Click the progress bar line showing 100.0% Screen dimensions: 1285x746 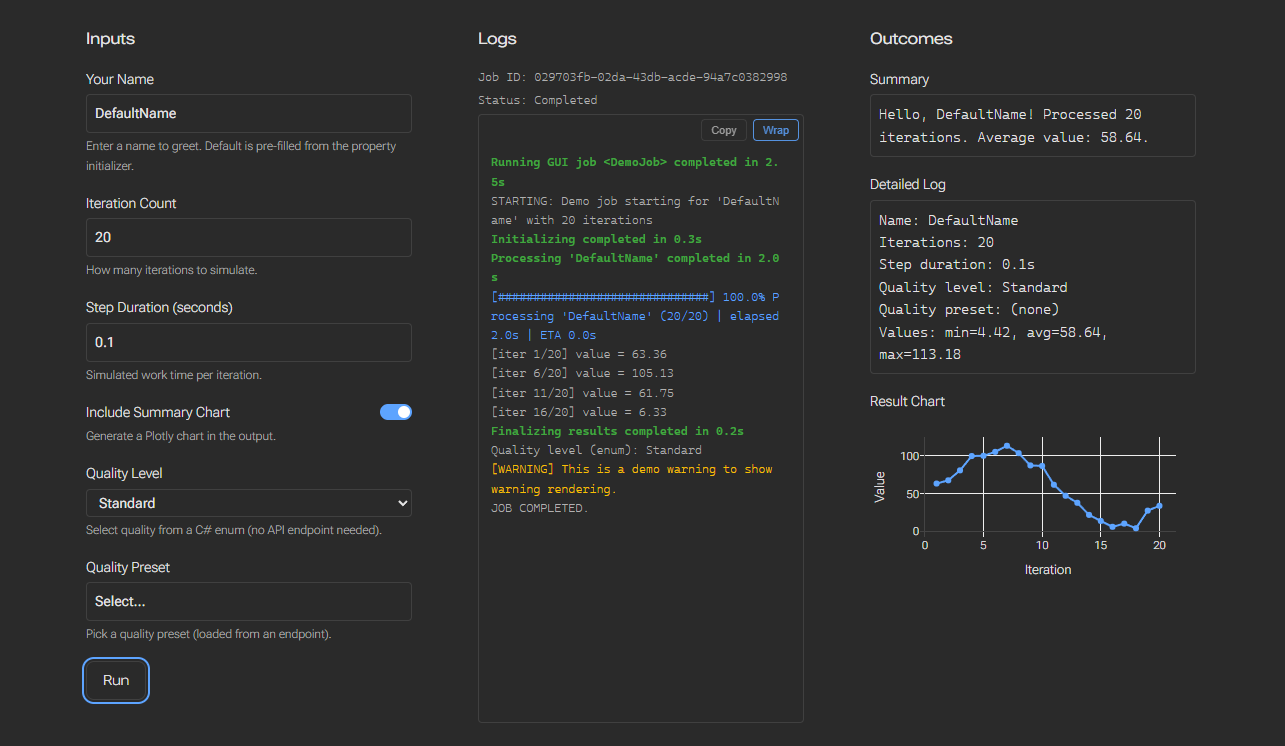click(635, 316)
